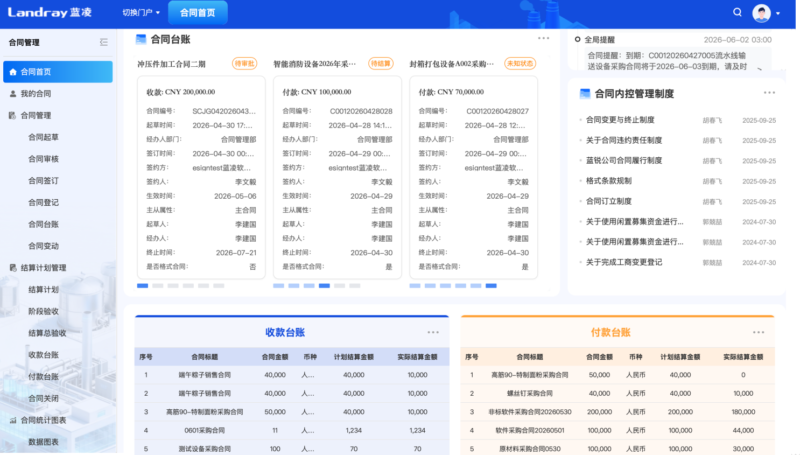Click the 合同内控管理制度 title icon

pos(585,93)
